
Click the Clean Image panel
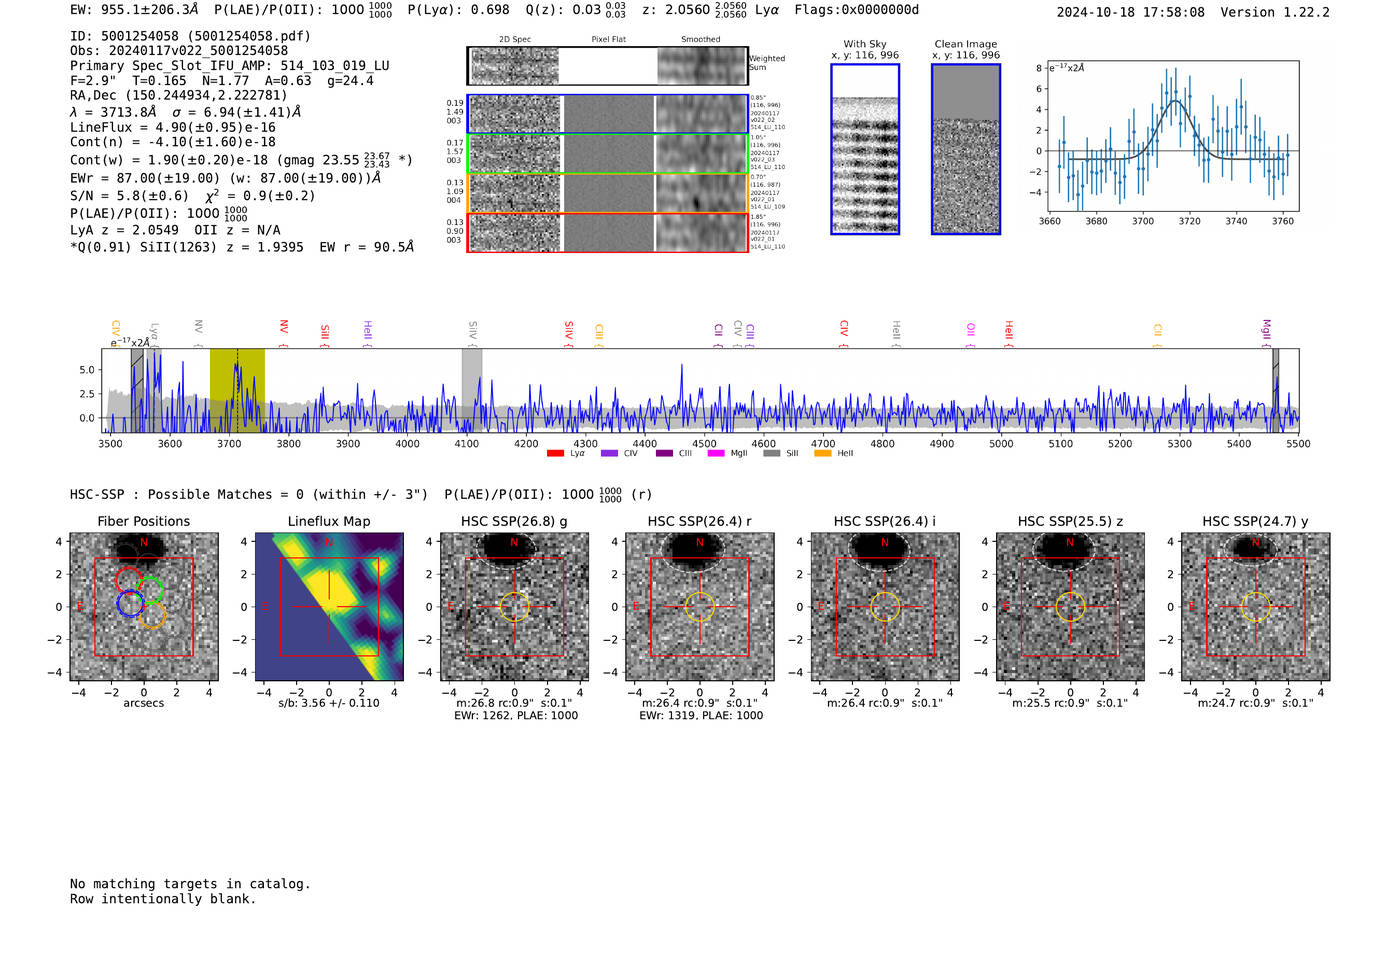(966, 149)
